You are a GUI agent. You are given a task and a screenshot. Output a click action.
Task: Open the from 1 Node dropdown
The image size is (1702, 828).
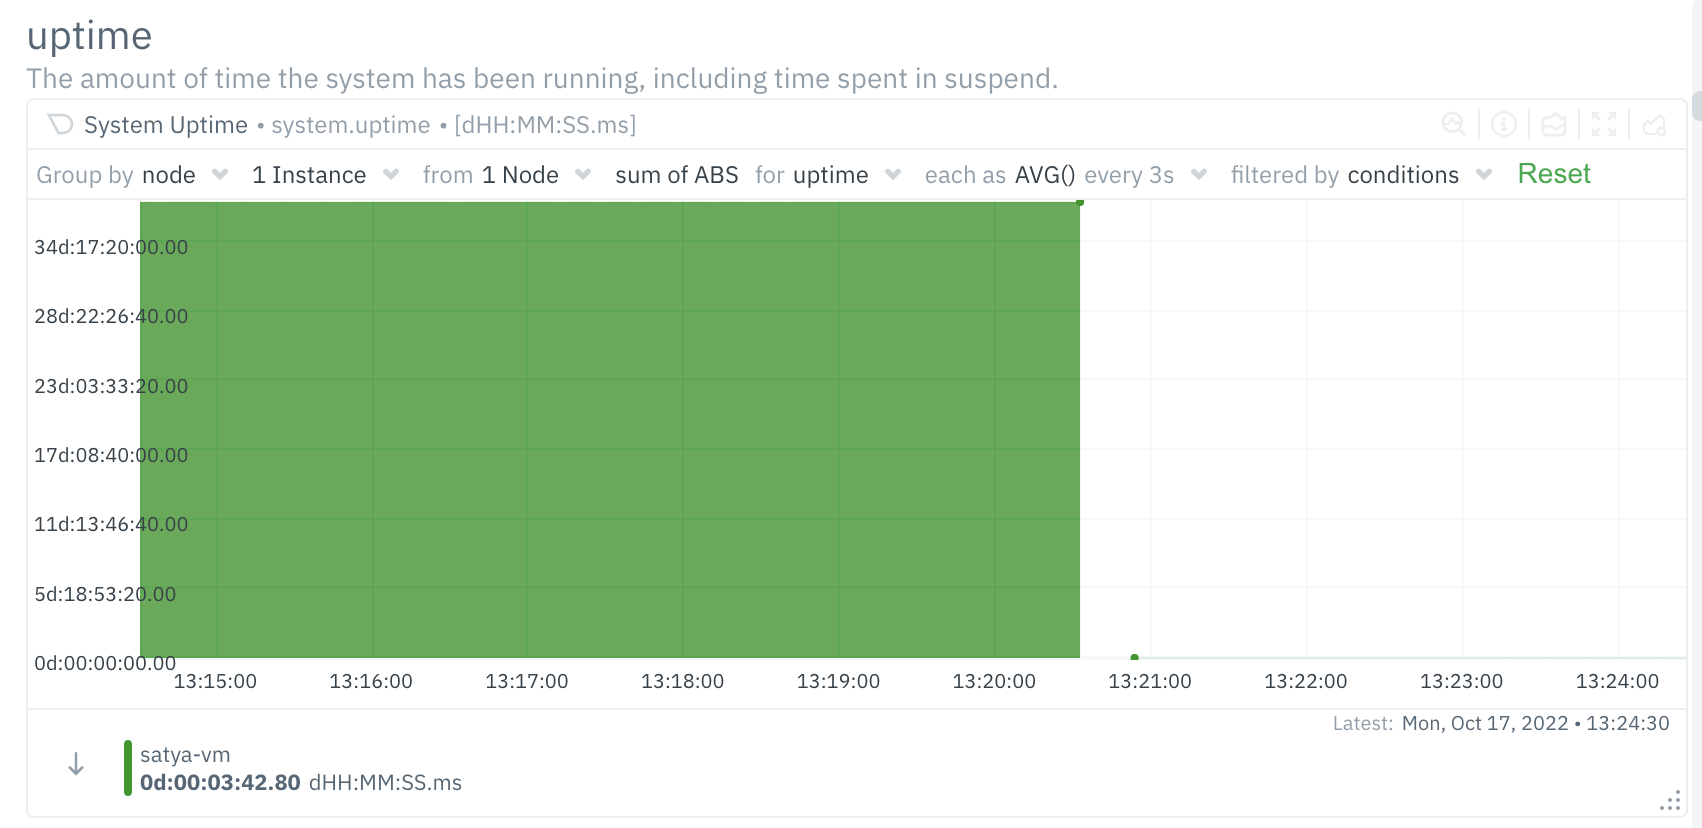point(583,174)
